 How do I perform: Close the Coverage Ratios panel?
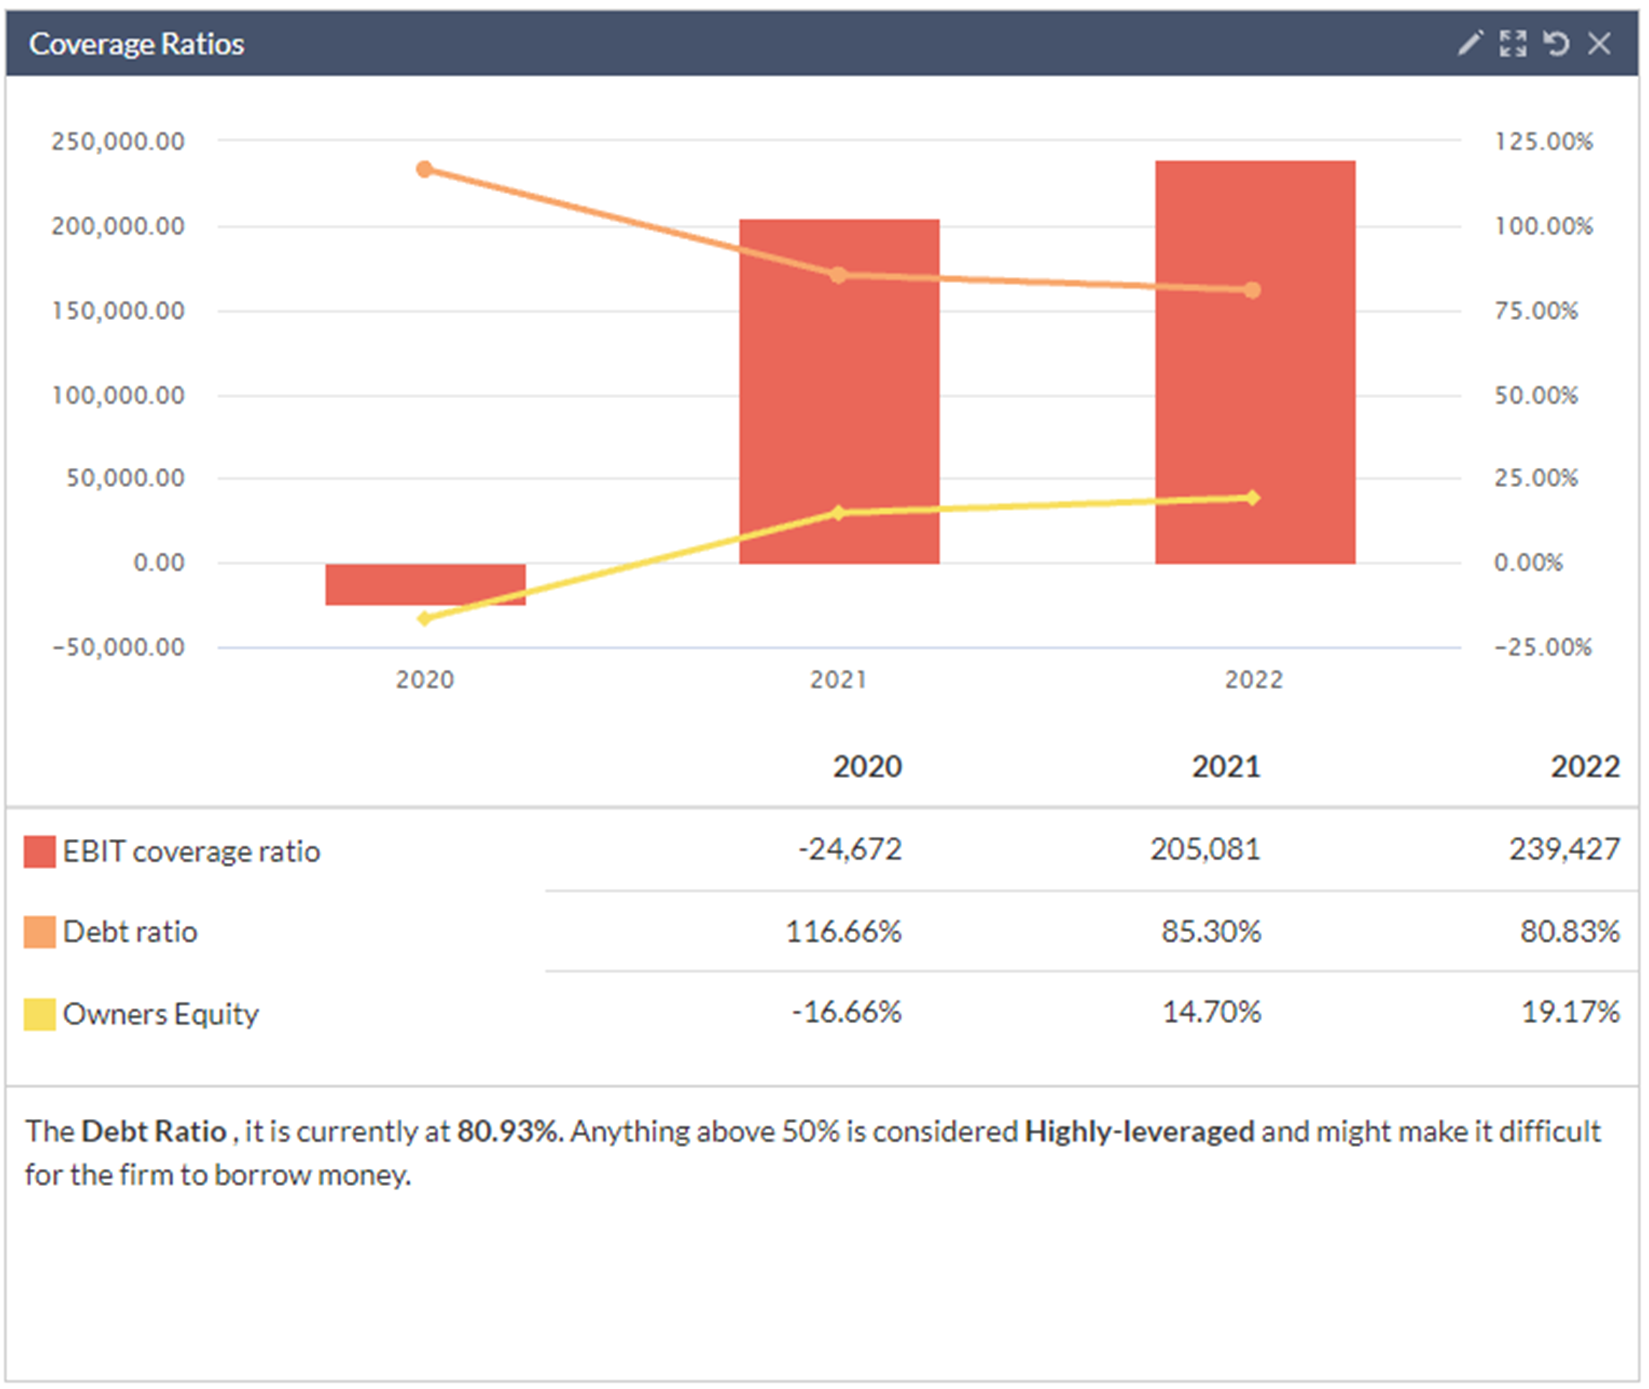coord(1599,43)
